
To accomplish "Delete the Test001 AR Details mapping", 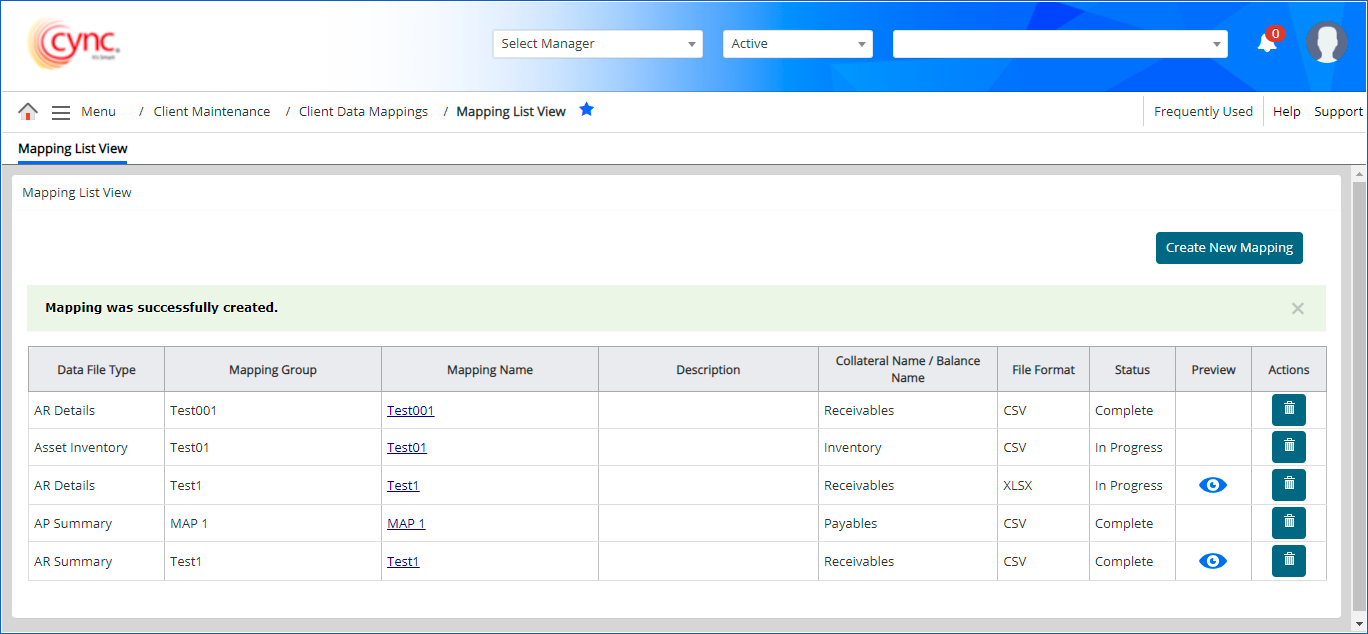I will (1288, 410).
